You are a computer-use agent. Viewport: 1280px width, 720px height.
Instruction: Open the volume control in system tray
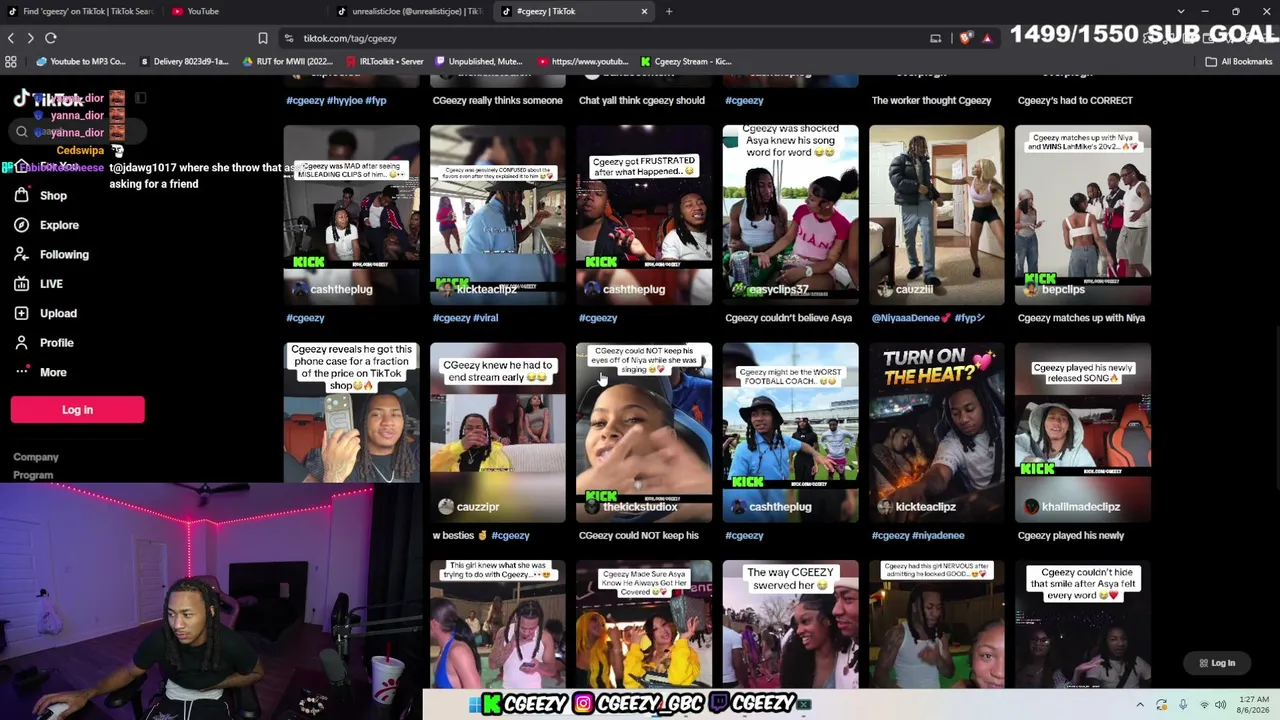pyautogui.click(x=1220, y=705)
